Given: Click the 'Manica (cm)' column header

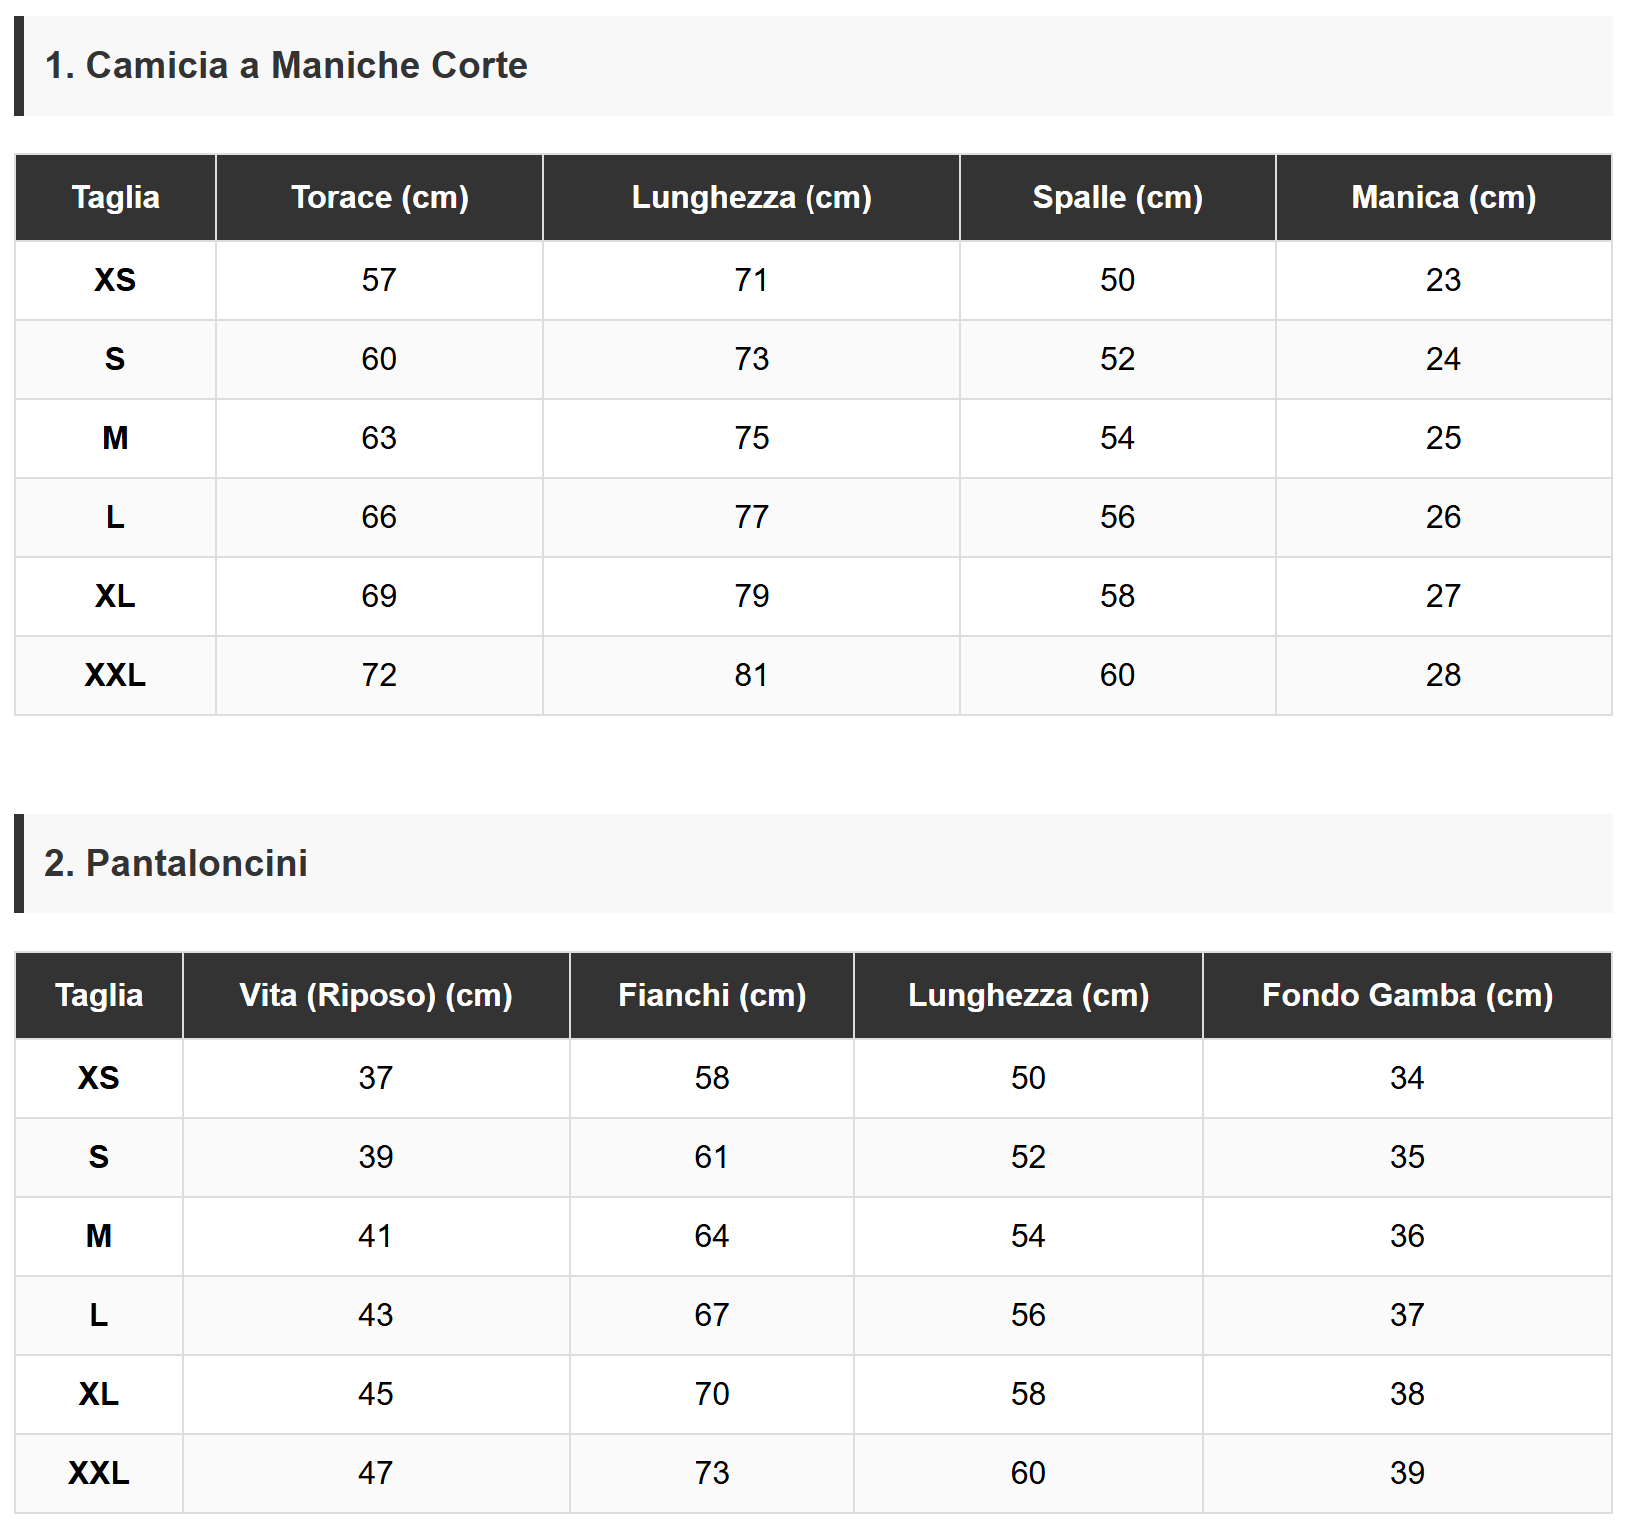Looking at the screenshot, I should (1443, 197).
